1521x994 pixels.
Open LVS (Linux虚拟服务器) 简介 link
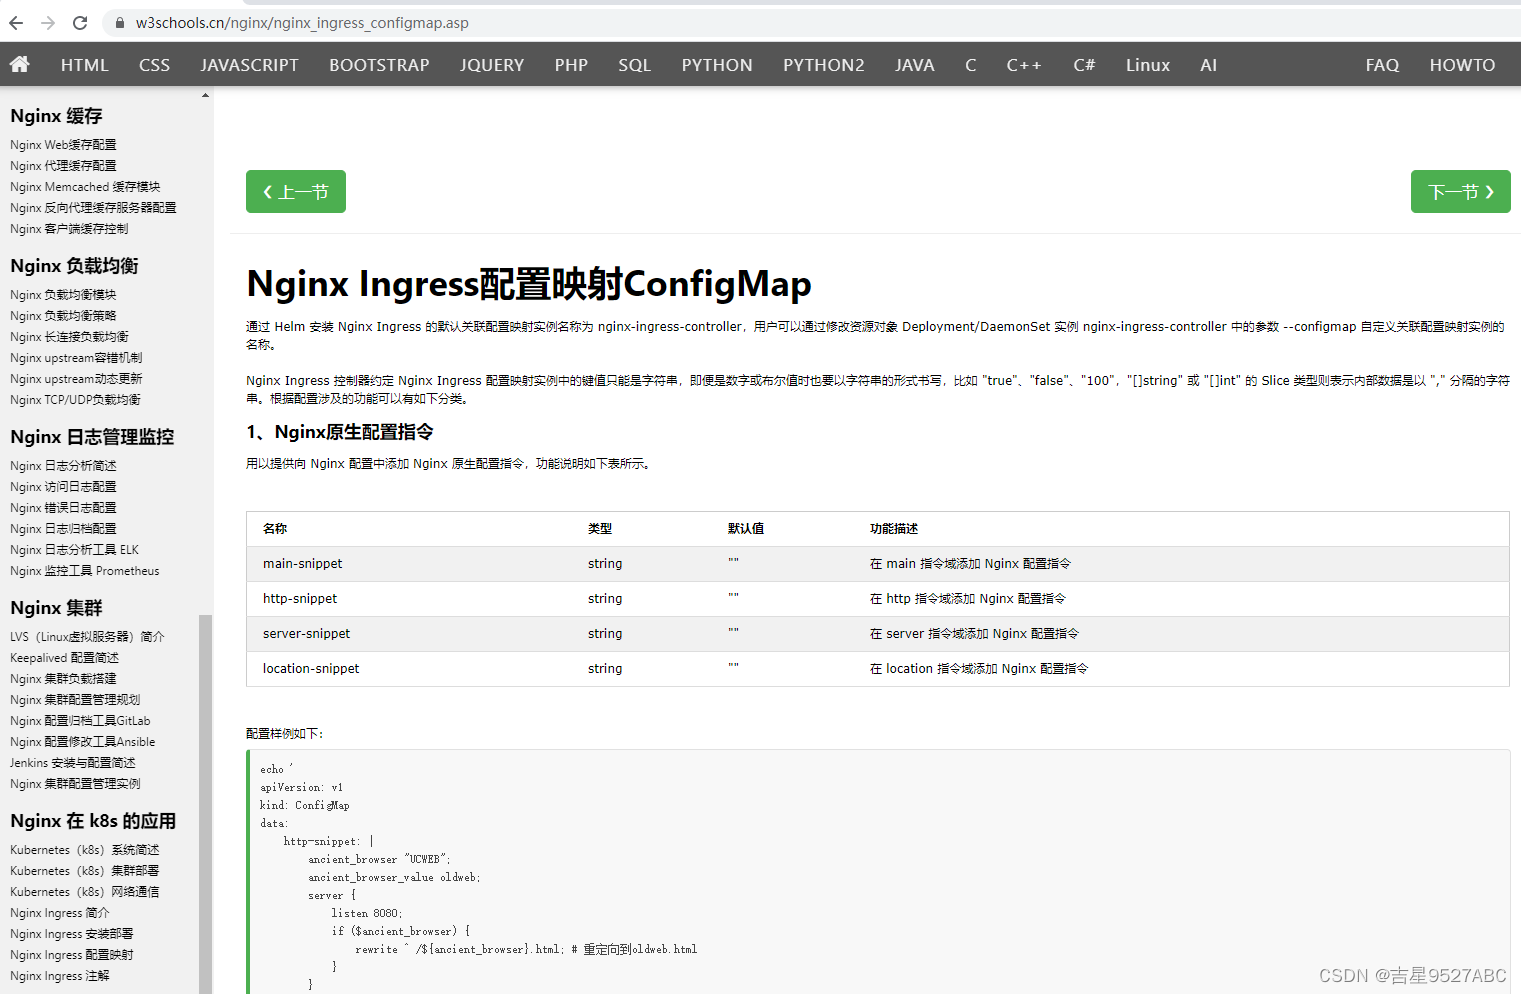click(87, 637)
